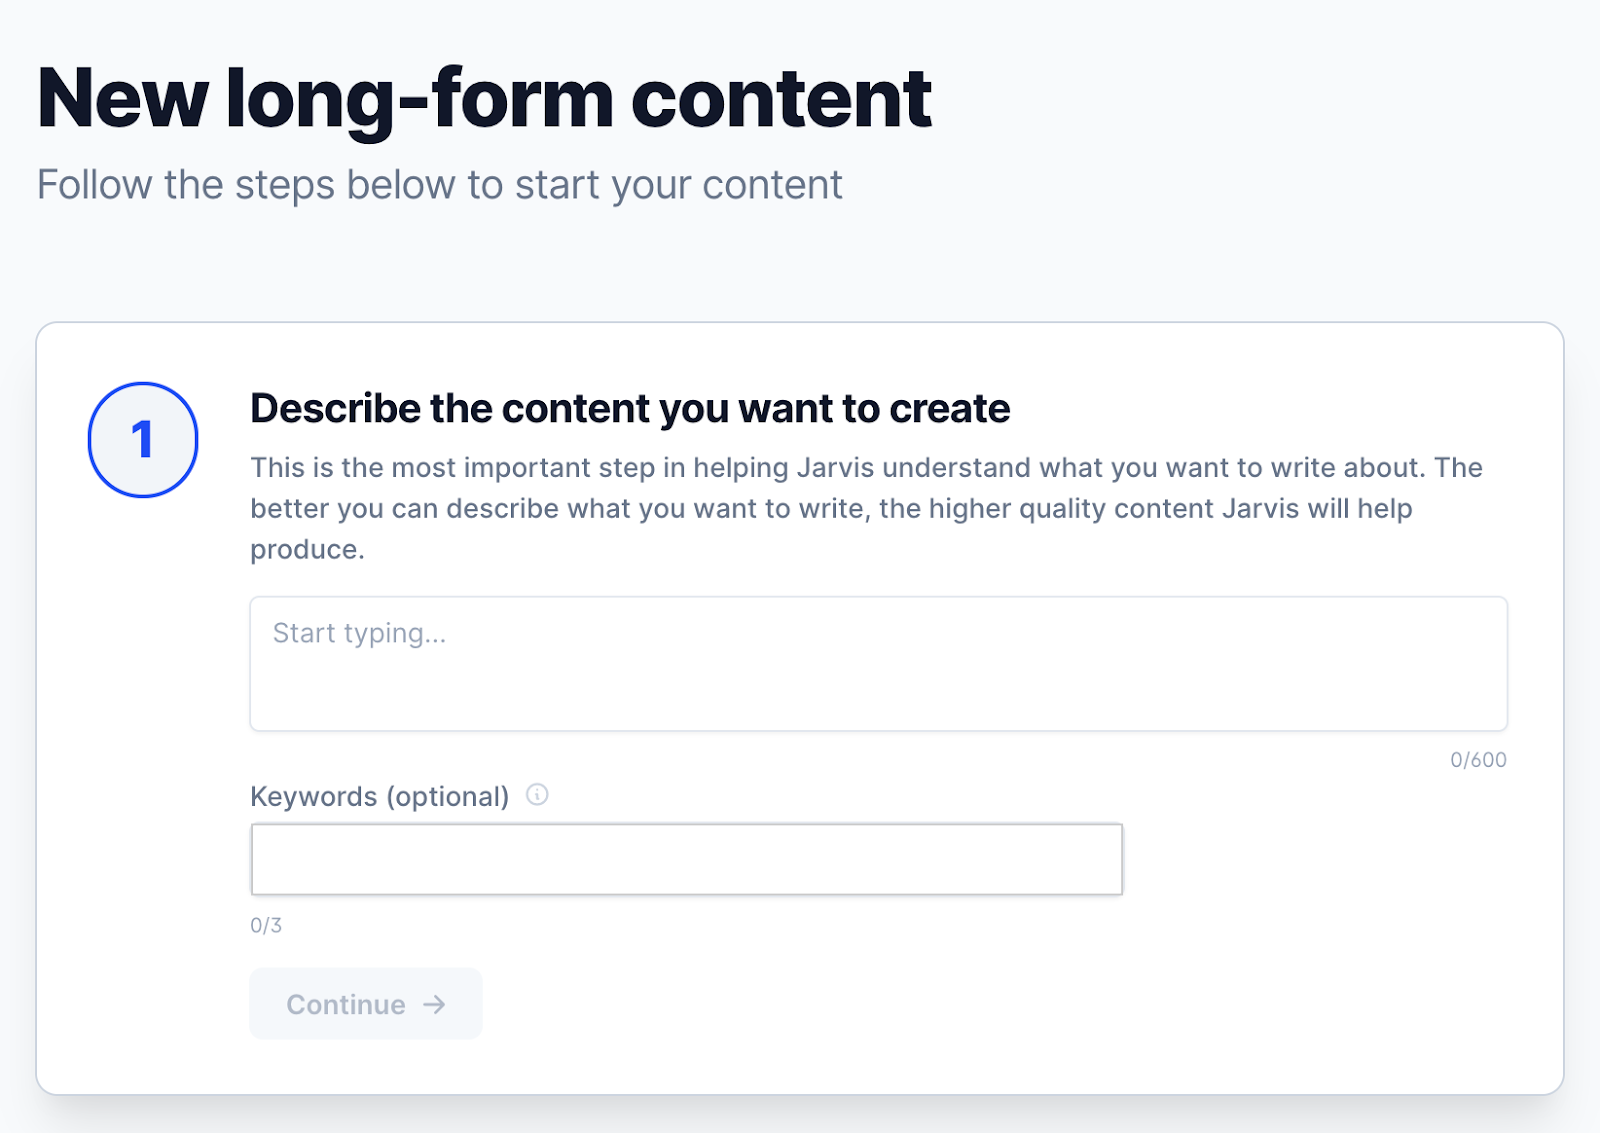Click the 0/600 character counter
Image resolution: width=1600 pixels, height=1133 pixels.
click(1478, 760)
